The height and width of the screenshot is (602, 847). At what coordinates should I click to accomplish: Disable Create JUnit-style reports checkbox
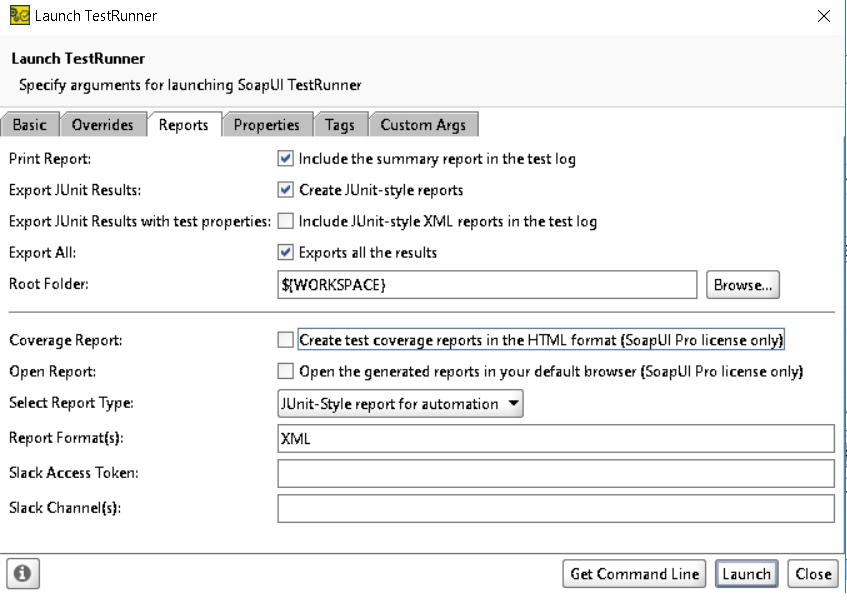tap(286, 190)
